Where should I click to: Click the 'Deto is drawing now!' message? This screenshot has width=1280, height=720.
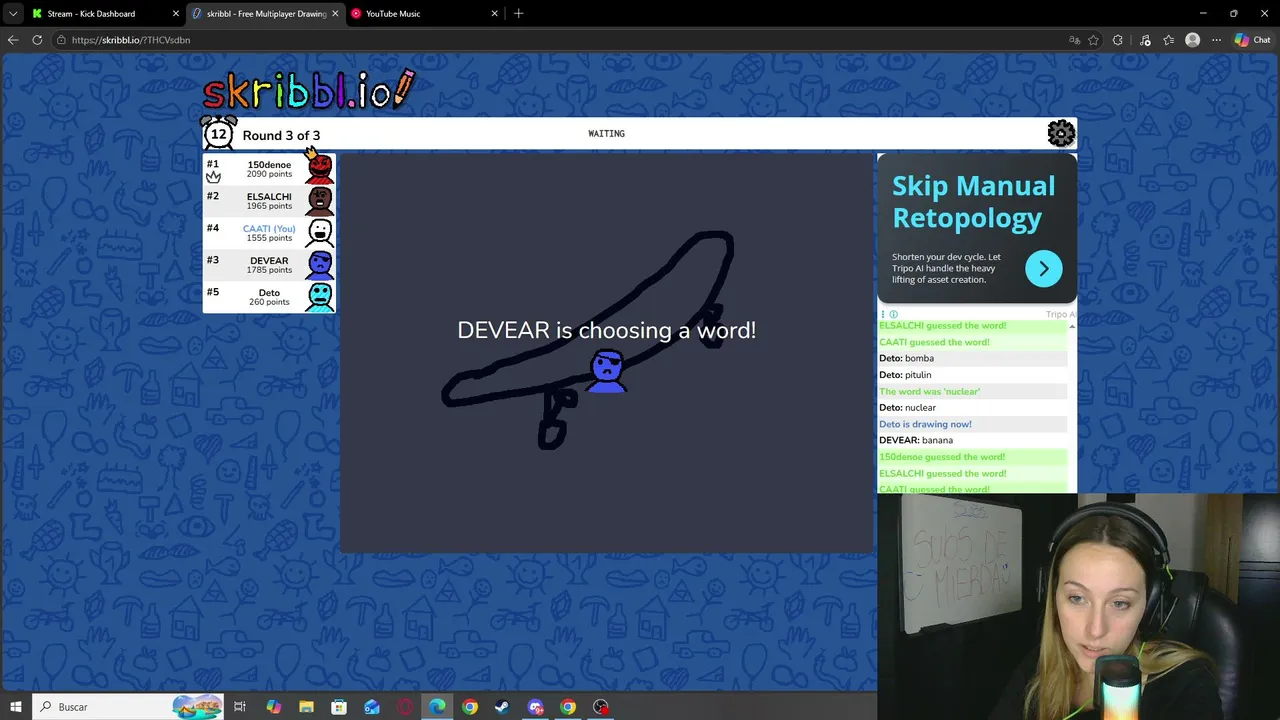pos(925,424)
